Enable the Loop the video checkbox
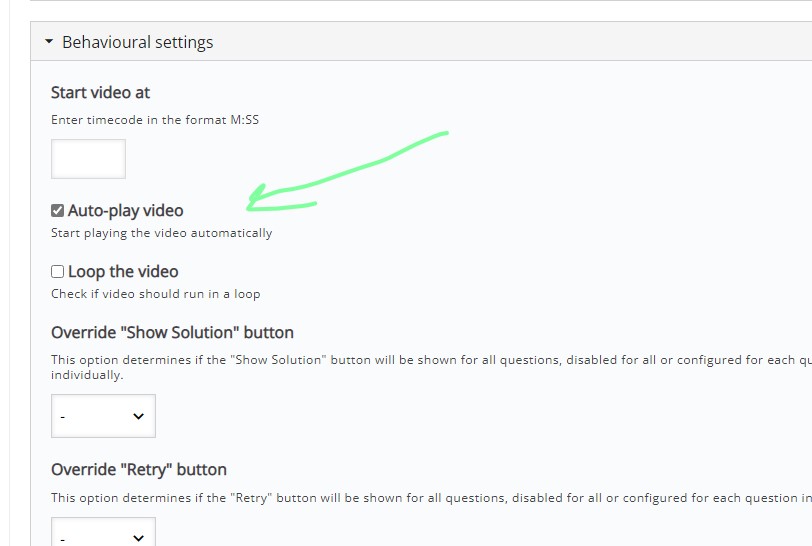This screenshot has height=546, width=812. (57, 271)
